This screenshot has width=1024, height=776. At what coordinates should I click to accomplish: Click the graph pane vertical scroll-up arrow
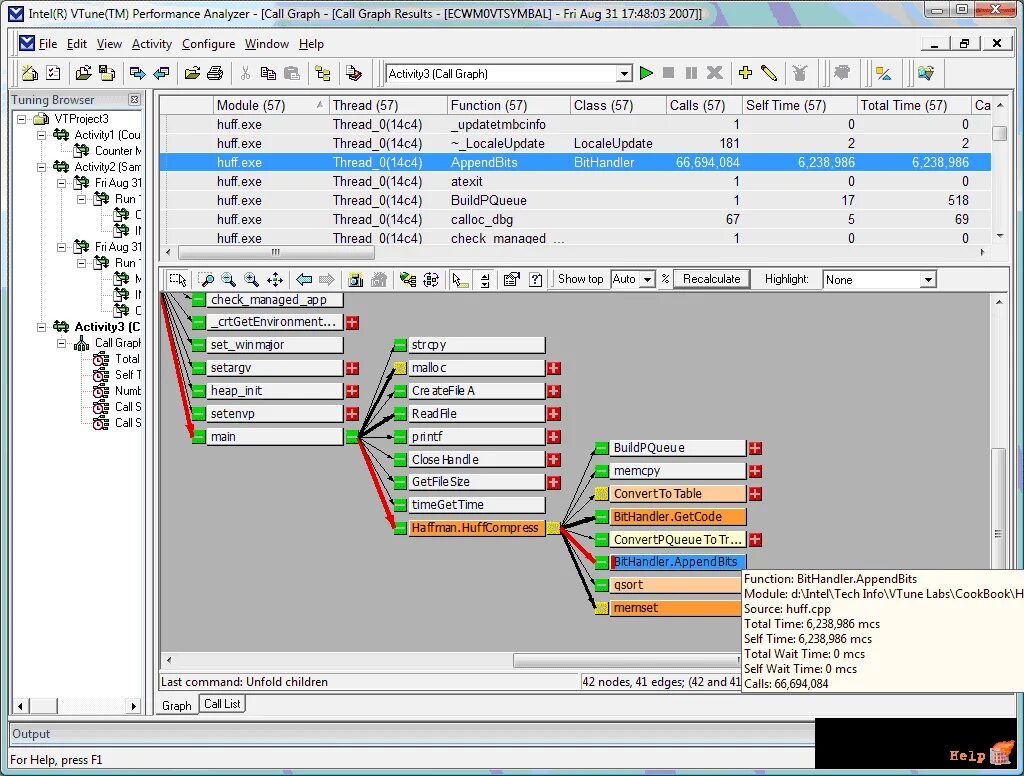[999, 302]
